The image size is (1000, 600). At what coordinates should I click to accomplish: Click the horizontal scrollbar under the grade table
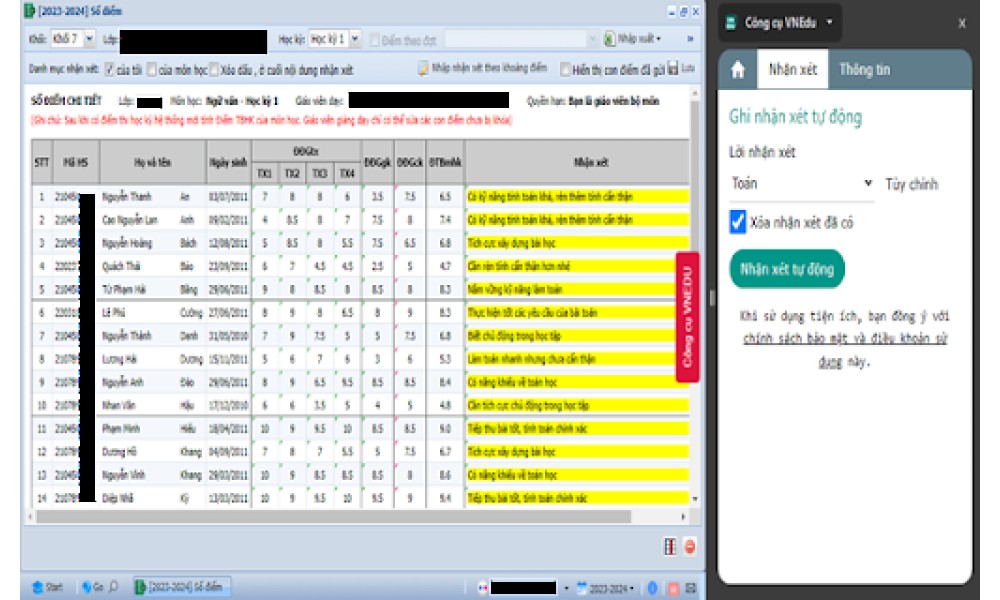[334, 516]
